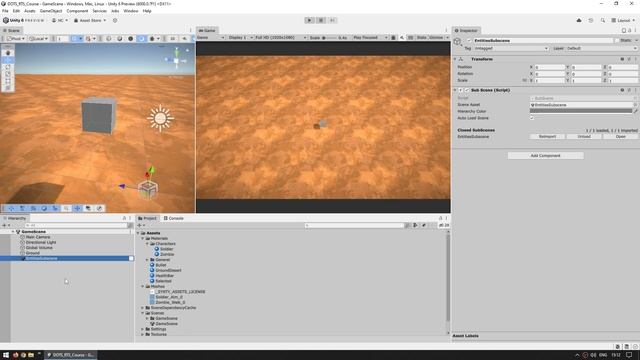
Task: Select the View (hand) tool in Scene overlay
Action: click(x=8, y=53)
